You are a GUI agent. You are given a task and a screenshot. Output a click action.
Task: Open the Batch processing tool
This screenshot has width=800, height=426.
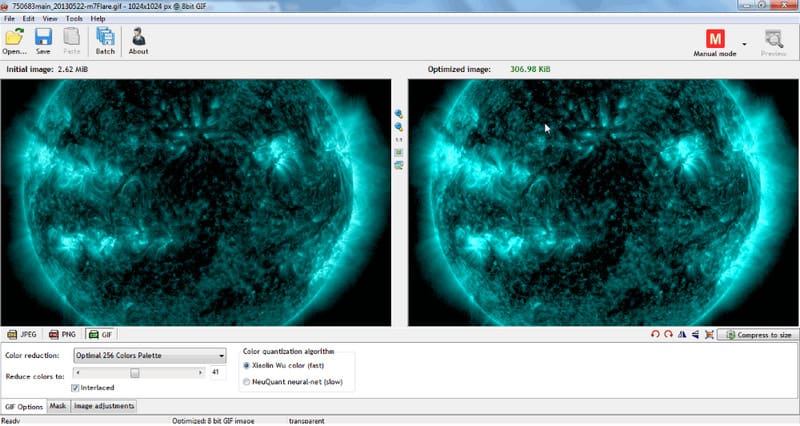105,41
